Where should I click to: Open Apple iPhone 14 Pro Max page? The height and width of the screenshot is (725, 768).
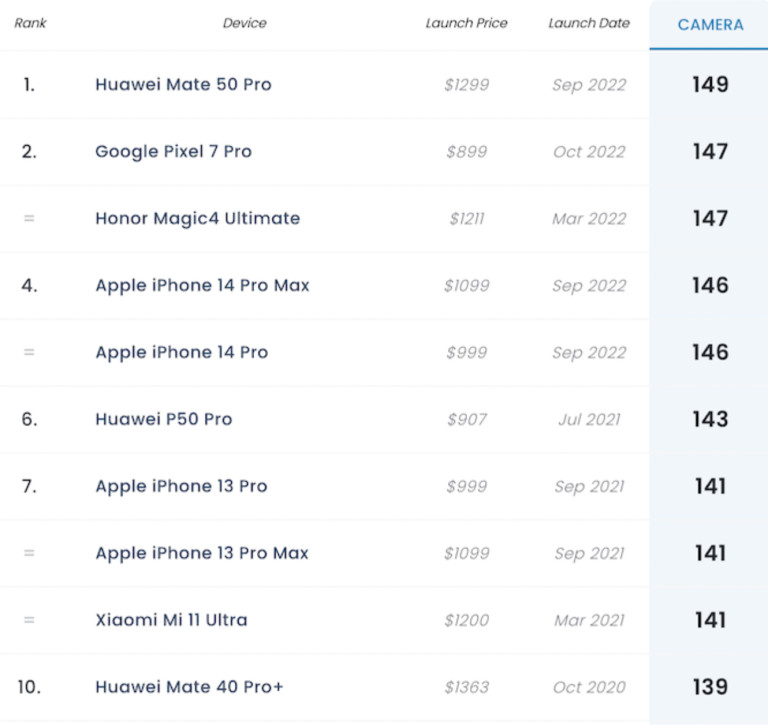pos(202,286)
